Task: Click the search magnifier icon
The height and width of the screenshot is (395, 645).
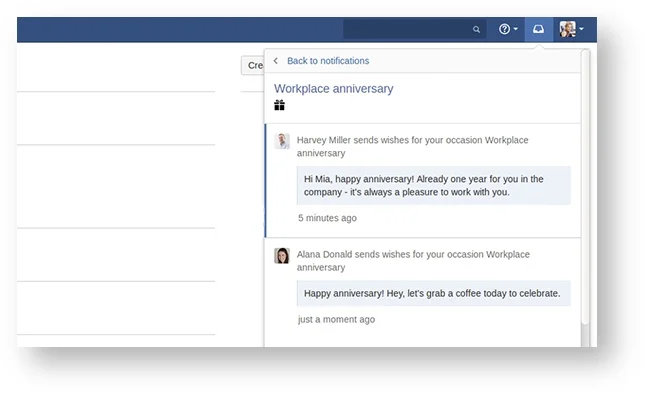Action: click(x=476, y=29)
